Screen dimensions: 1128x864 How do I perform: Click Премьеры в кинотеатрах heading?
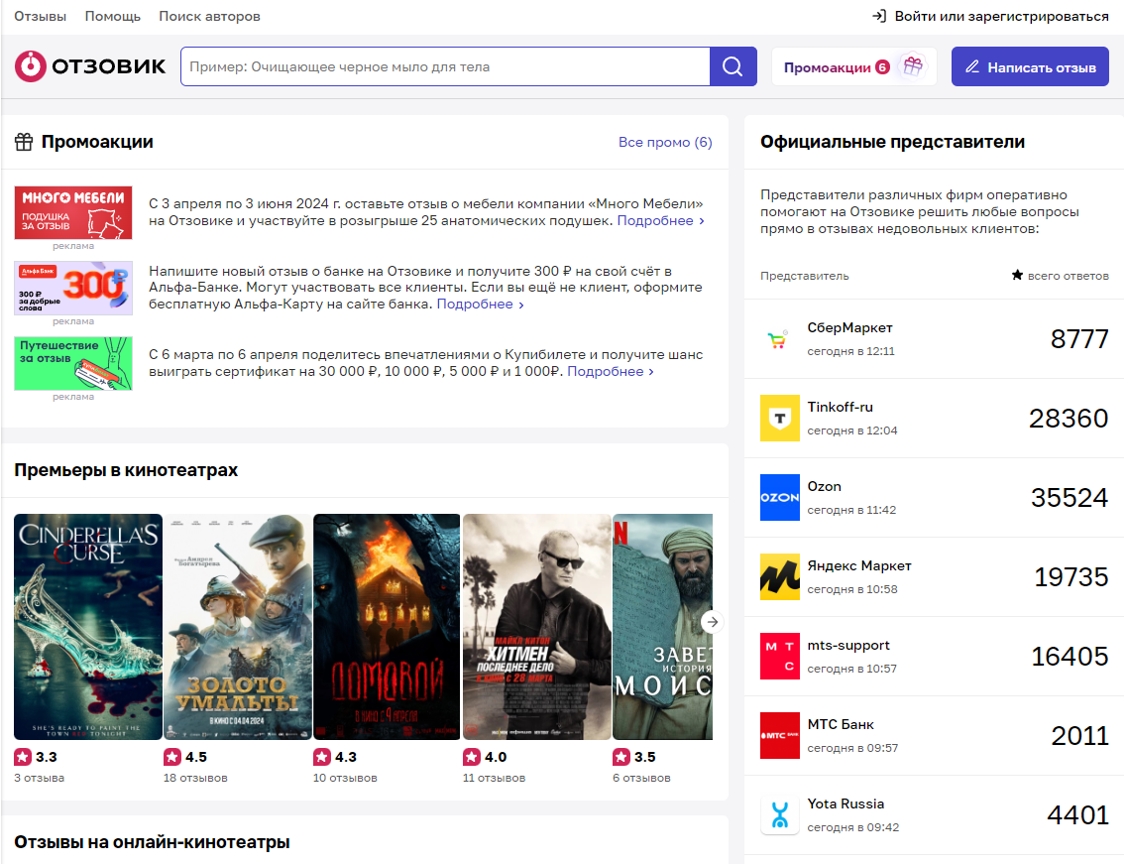126,470
